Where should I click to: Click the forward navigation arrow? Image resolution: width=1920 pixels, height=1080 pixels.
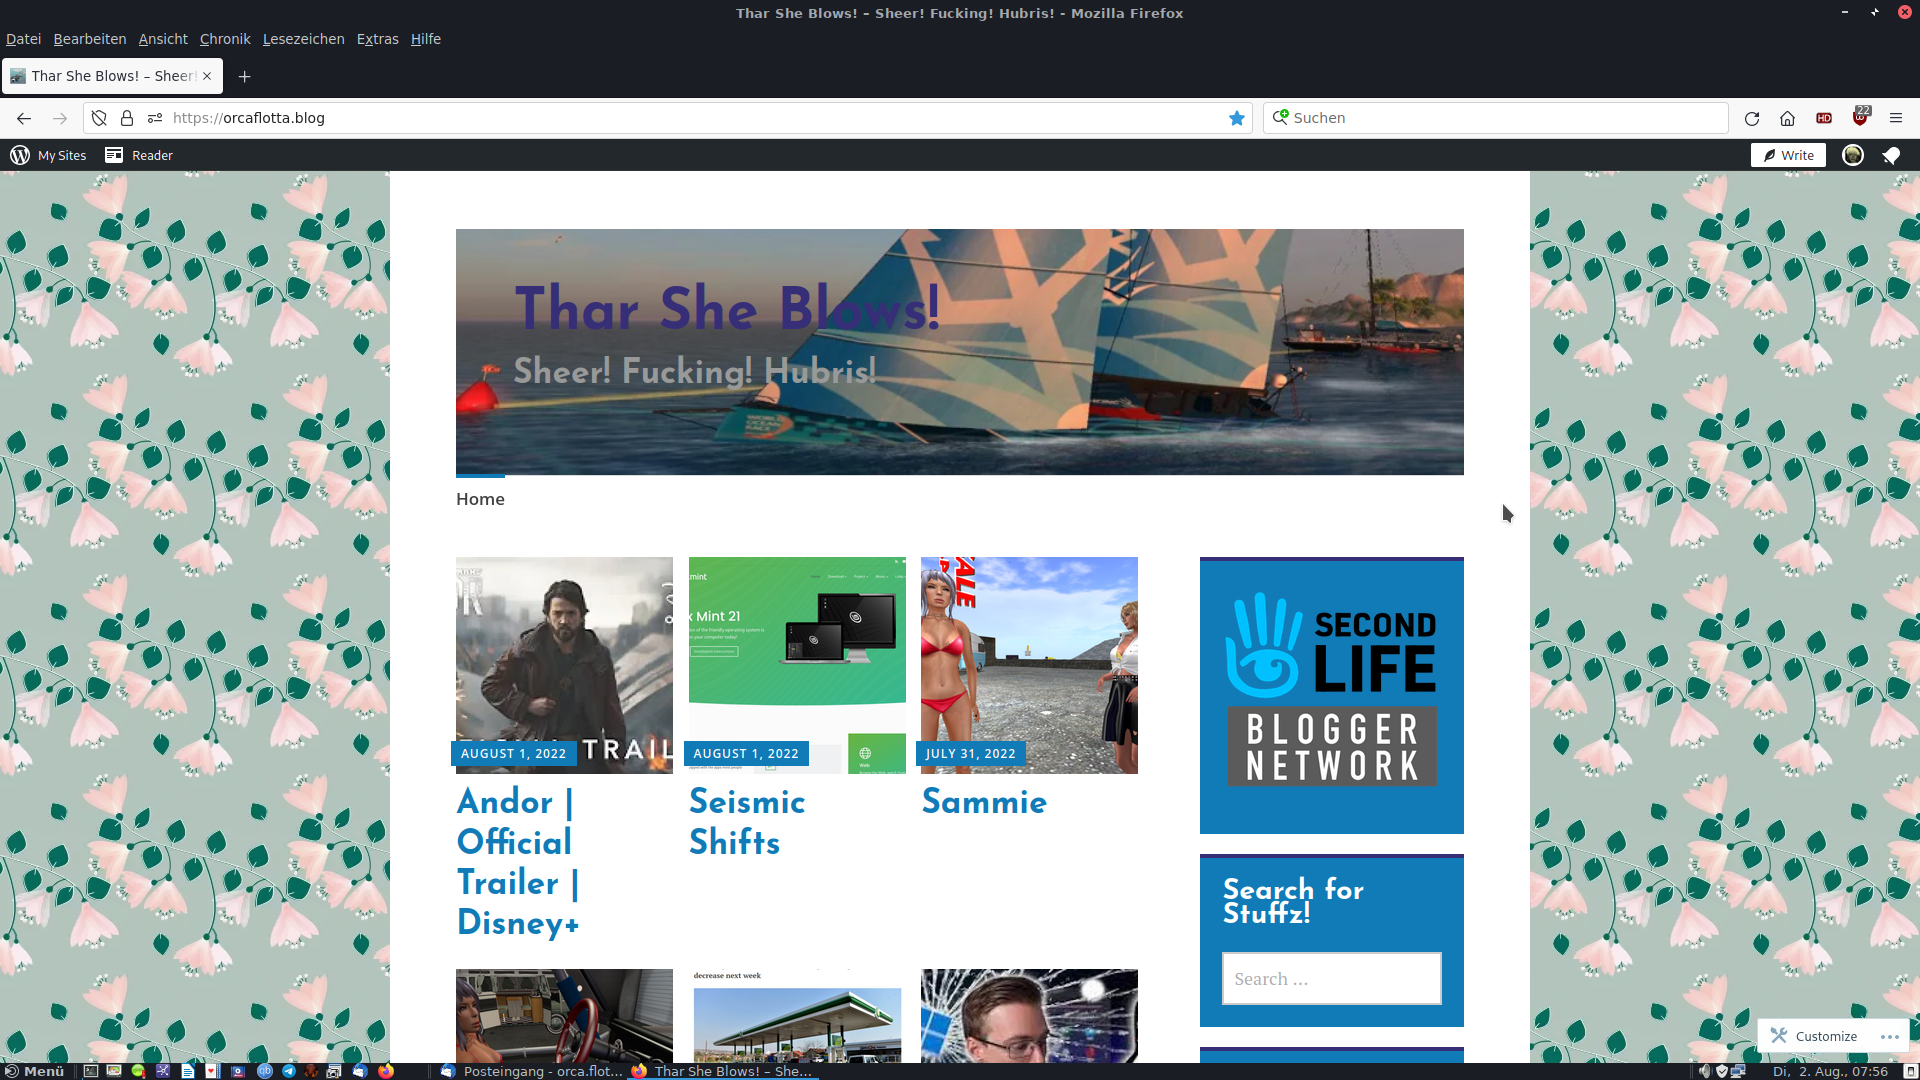coord(60,118)
